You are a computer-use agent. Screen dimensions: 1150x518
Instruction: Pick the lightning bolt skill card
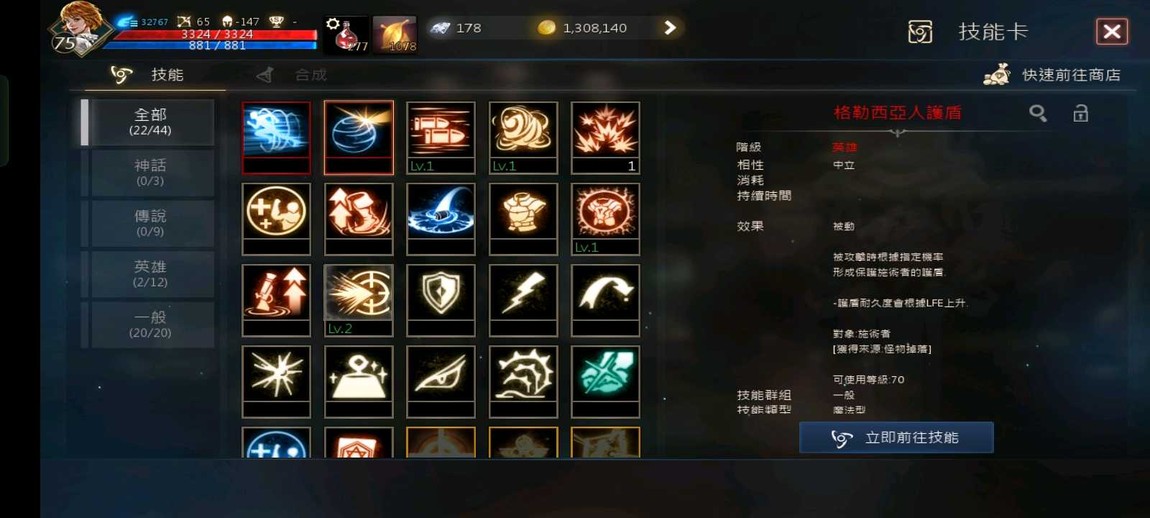[523, 300]
